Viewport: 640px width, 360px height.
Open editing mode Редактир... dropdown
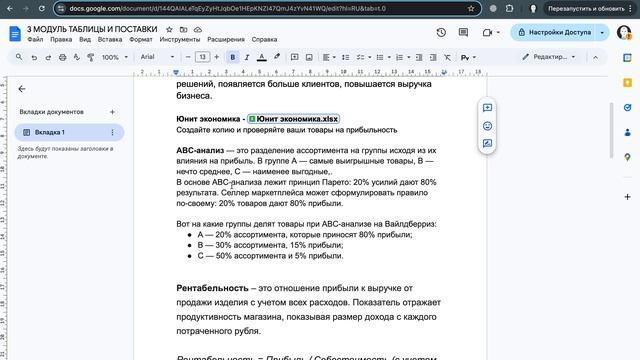pyautogui.click(x=549, y=57)
